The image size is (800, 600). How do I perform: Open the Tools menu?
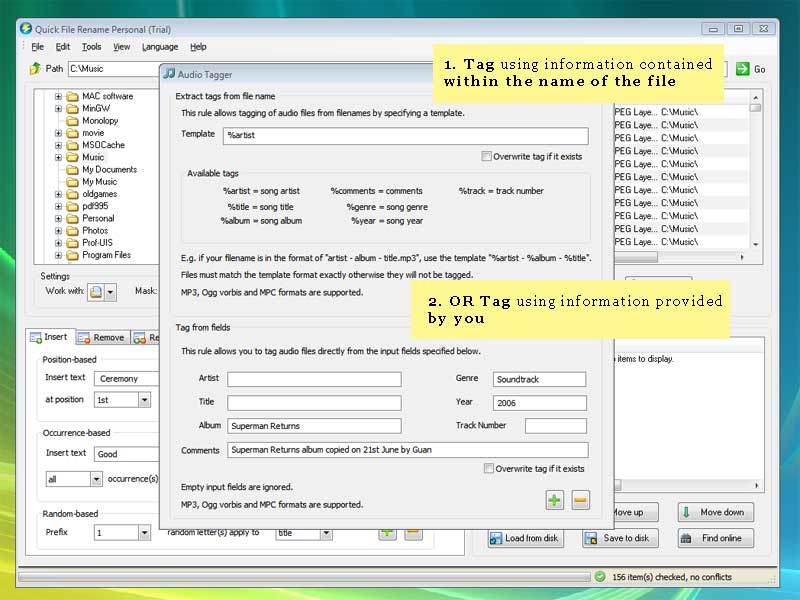(x=91, y=46)
